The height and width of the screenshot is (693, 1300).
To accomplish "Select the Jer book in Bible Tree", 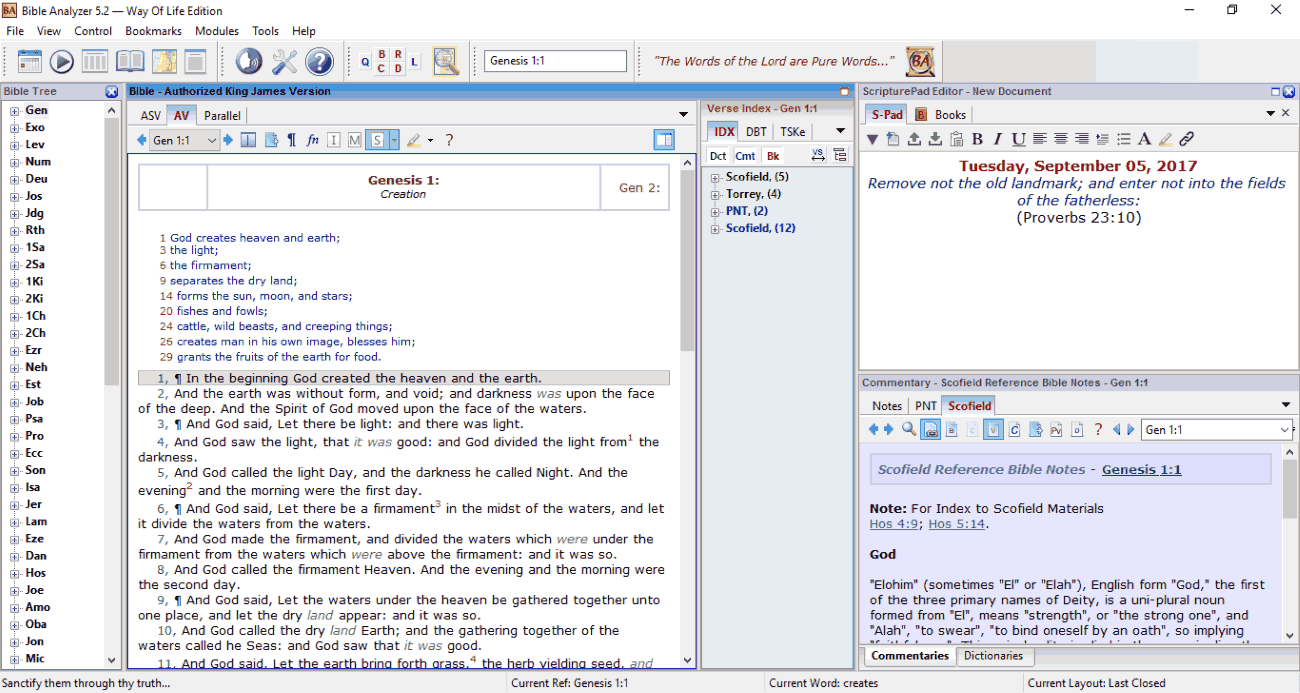I will coord(34,505).
